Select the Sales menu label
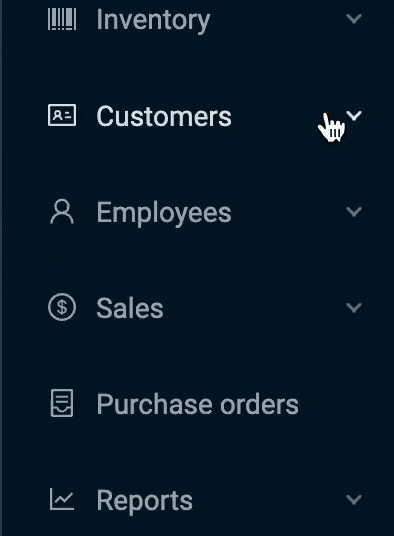Image resolution: width=394 pixels, height=536 pixels. coord(130,308)
